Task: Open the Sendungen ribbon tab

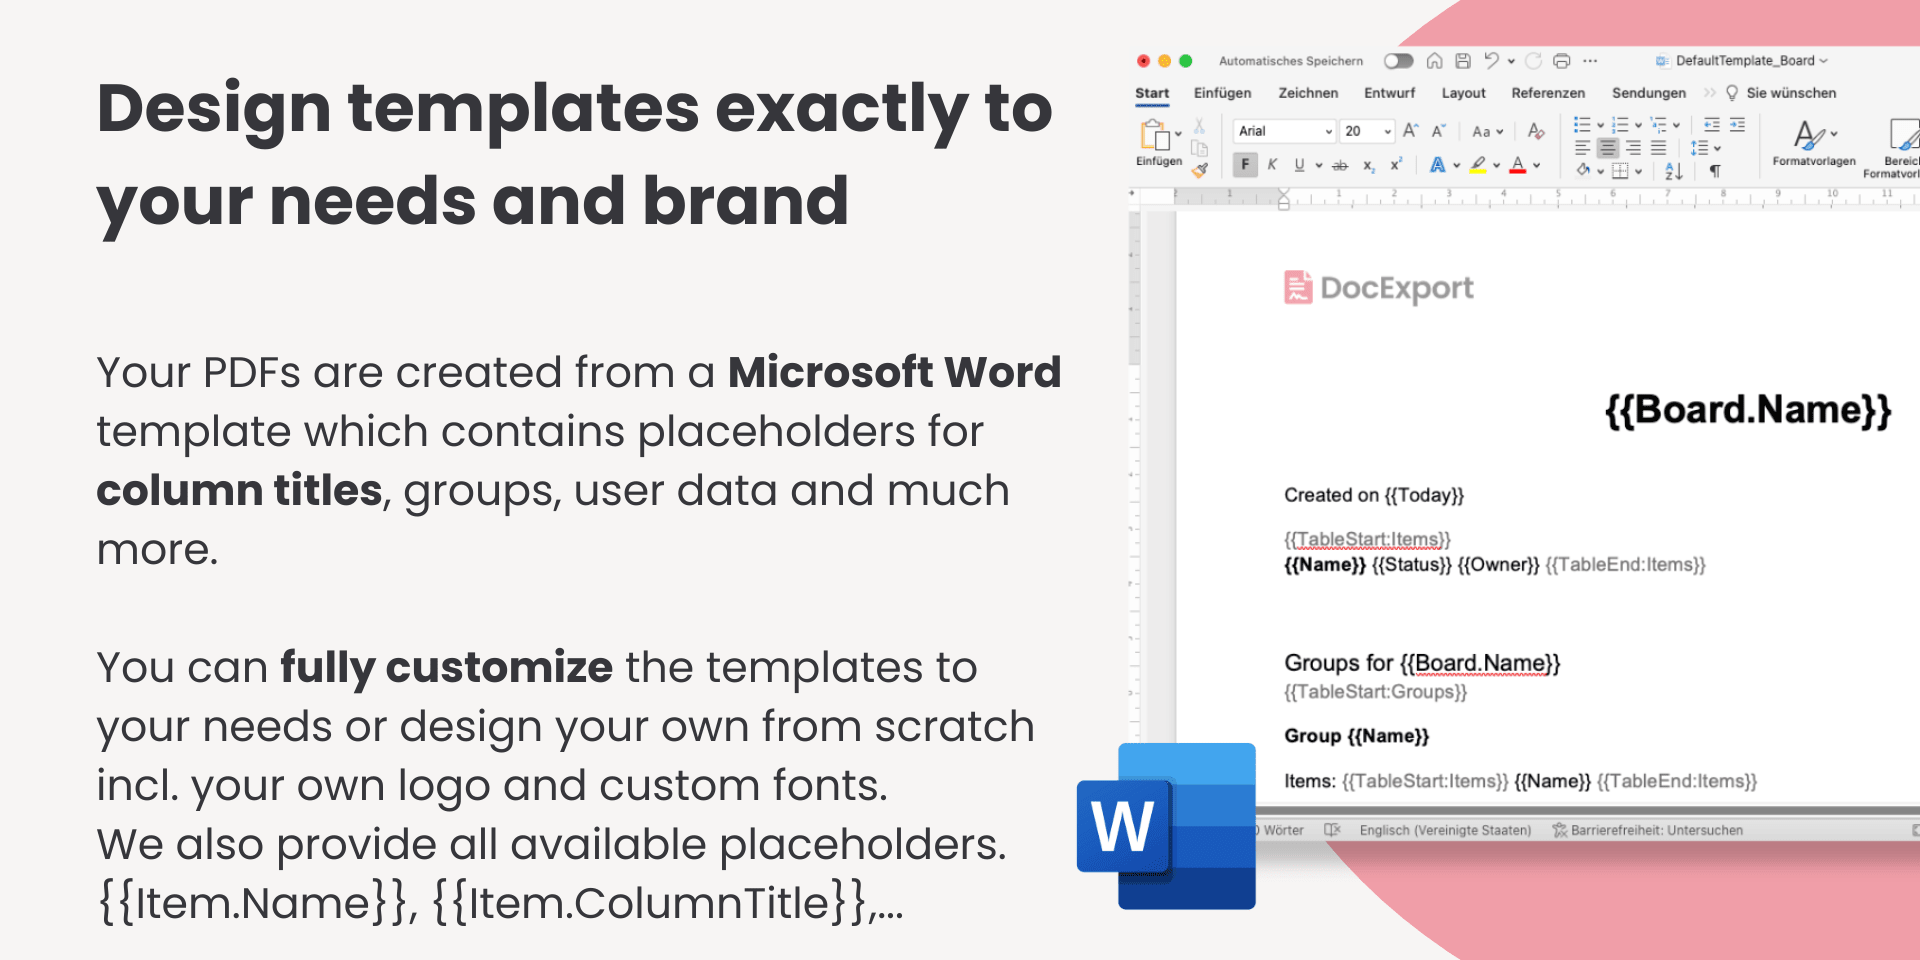Action: tap(1649, 93)
